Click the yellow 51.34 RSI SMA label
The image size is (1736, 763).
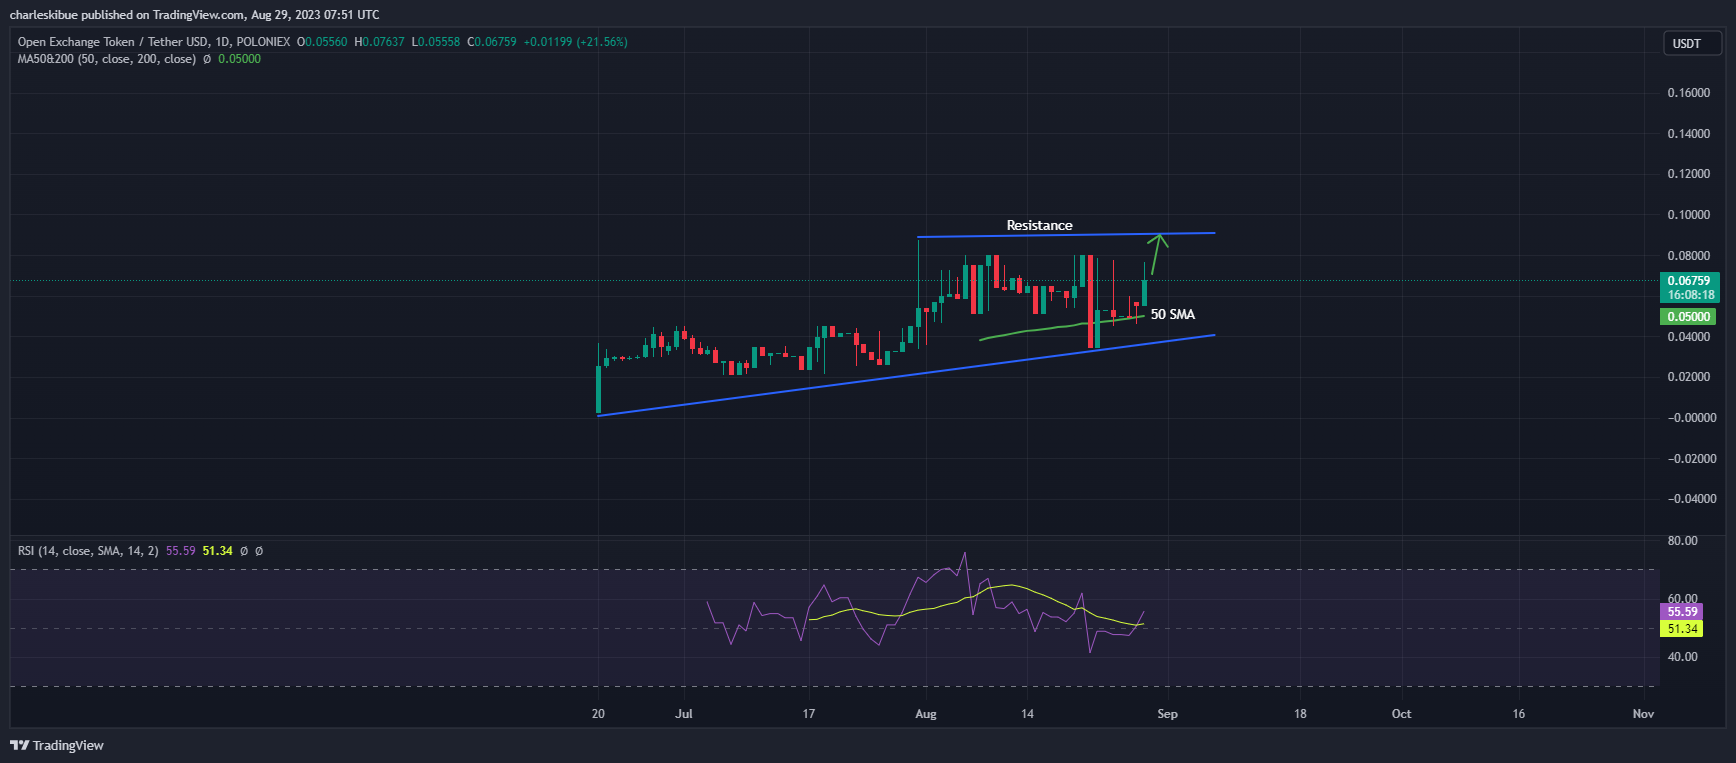pyautogui.click(x=1682, y=629)
